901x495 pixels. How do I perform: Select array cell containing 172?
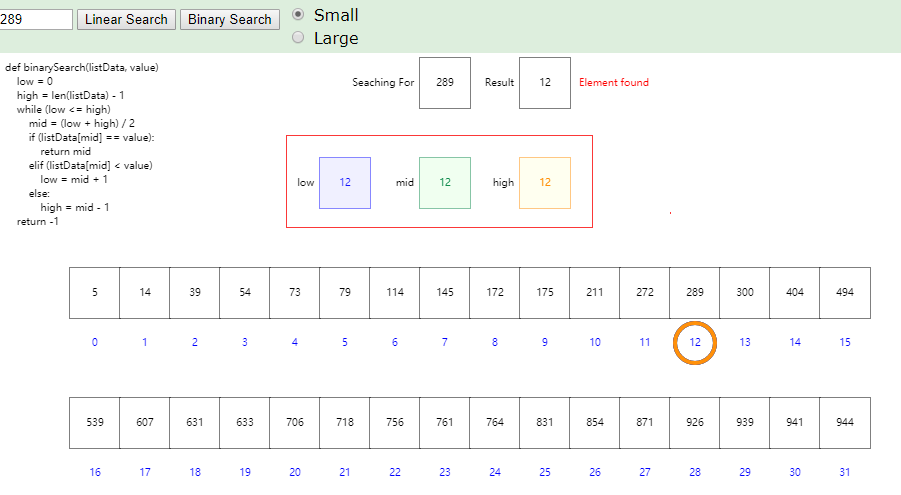(x=495, y=293)
